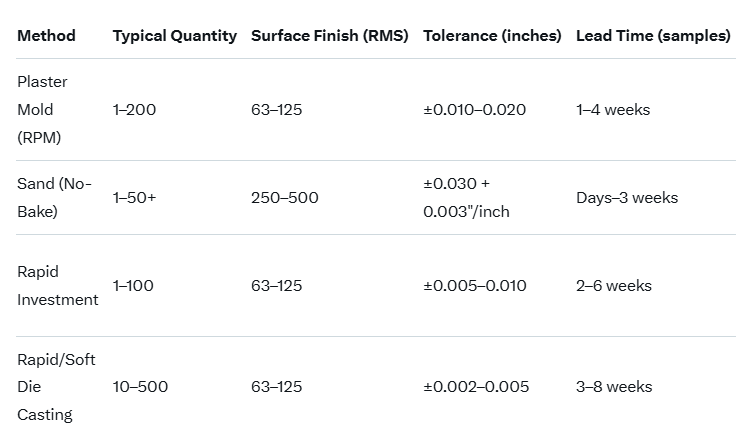Image resolution: width=736 pixels, height=436 pixels.
Task: Click the Lead Time (samples) column header
Action: click(653, 36)
